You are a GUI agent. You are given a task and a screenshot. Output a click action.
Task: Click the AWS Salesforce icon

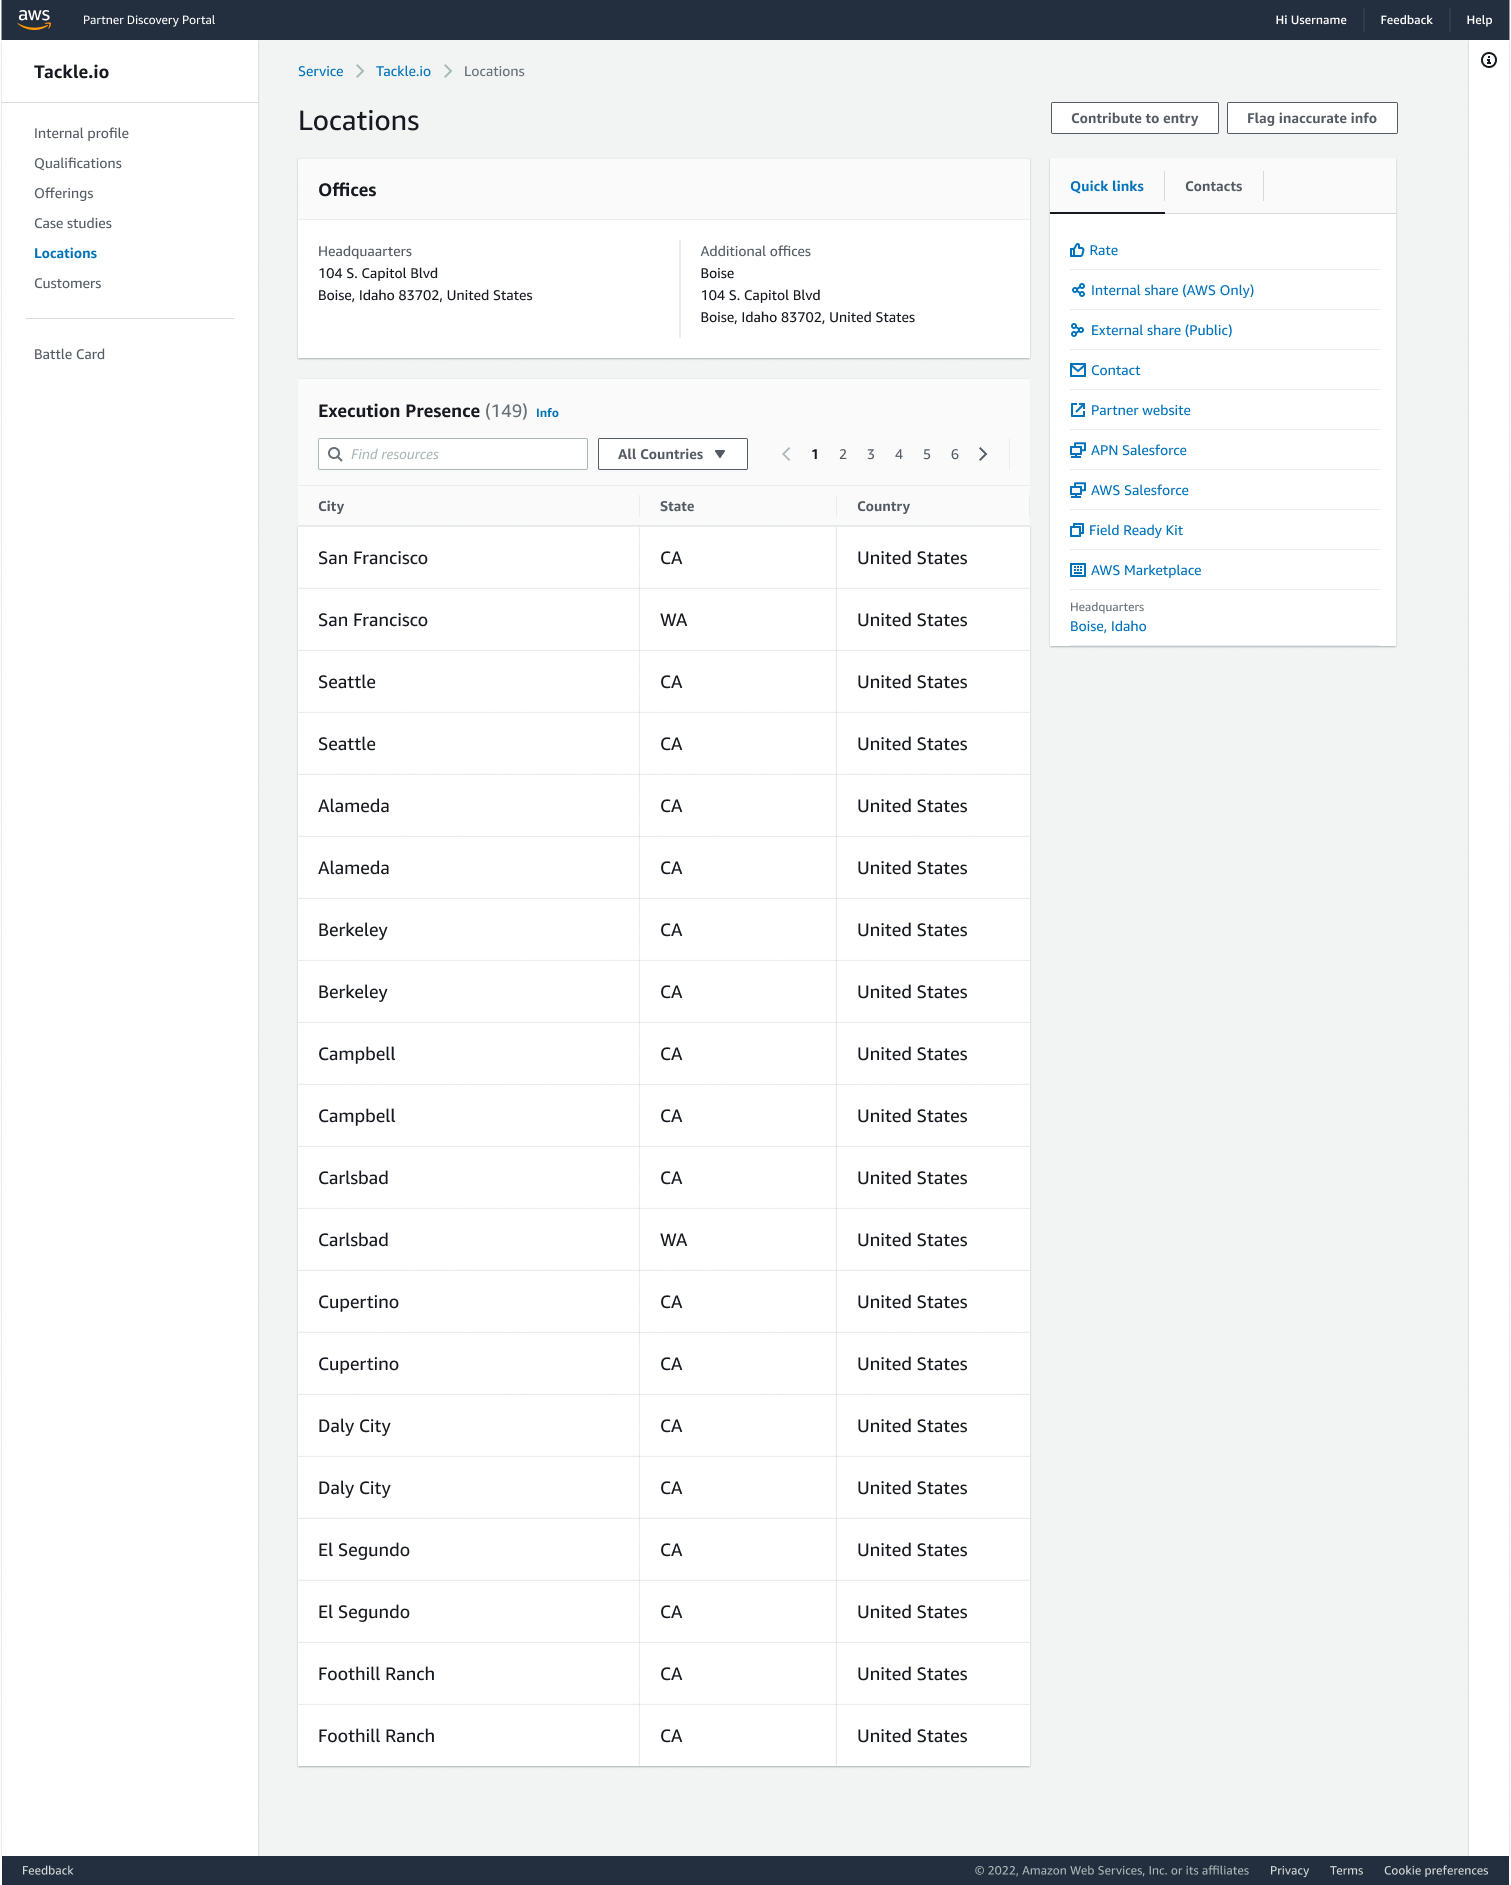point(1078,490)
